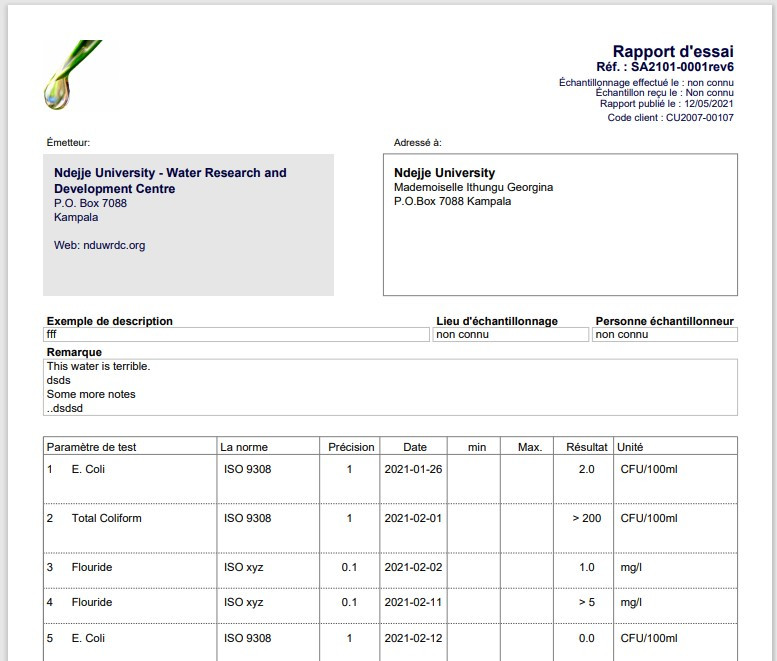Click recipient heading 'Ndejje University'

pos(444,173)
